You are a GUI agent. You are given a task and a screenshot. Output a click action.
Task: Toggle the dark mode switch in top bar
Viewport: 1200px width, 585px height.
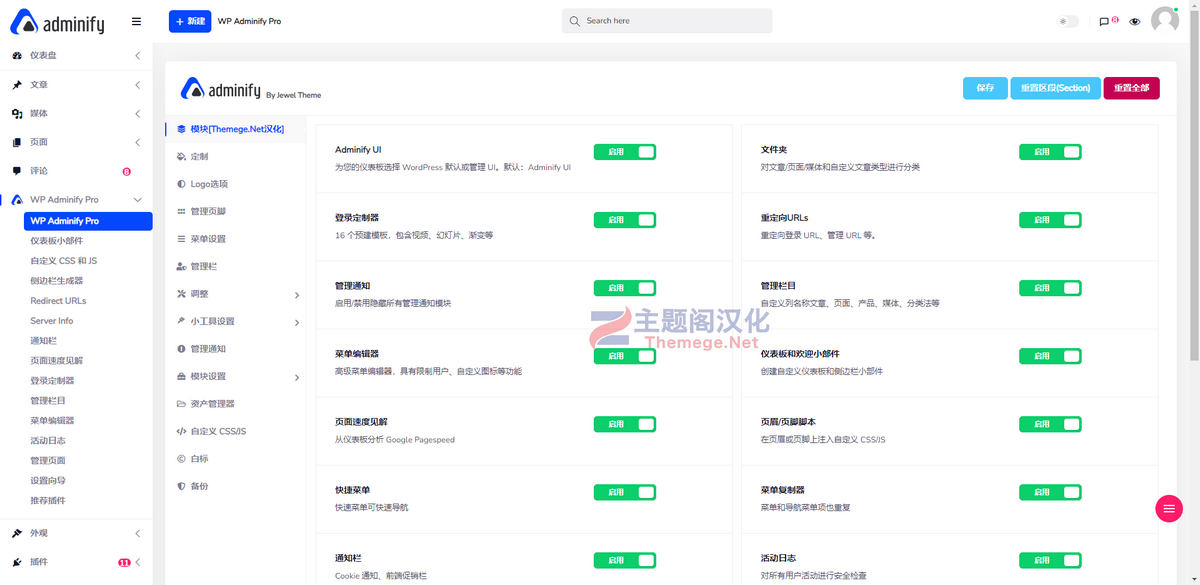[x=1068, y=21]
